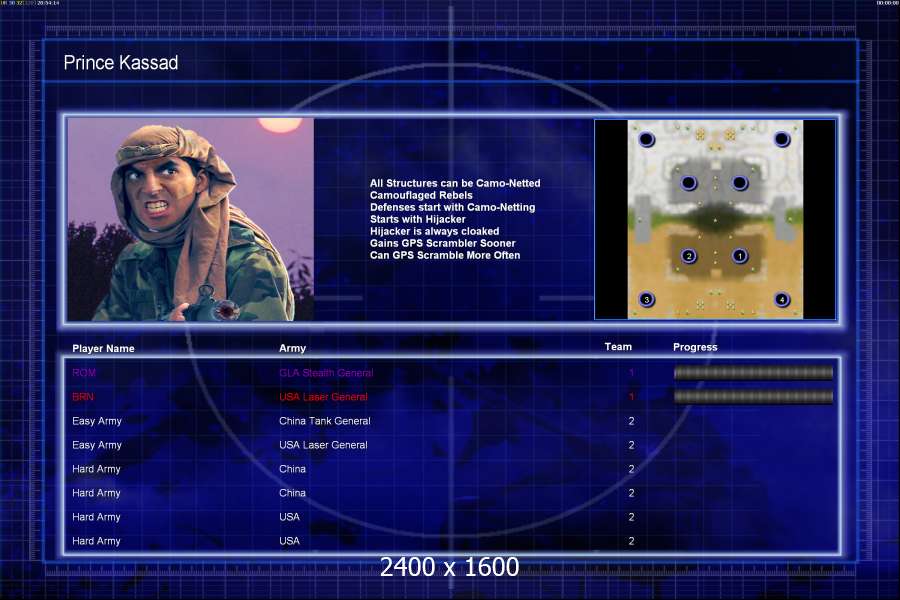
Task: Select the unnumbered marker directly above position 1
Action: [x=740, y=183]
